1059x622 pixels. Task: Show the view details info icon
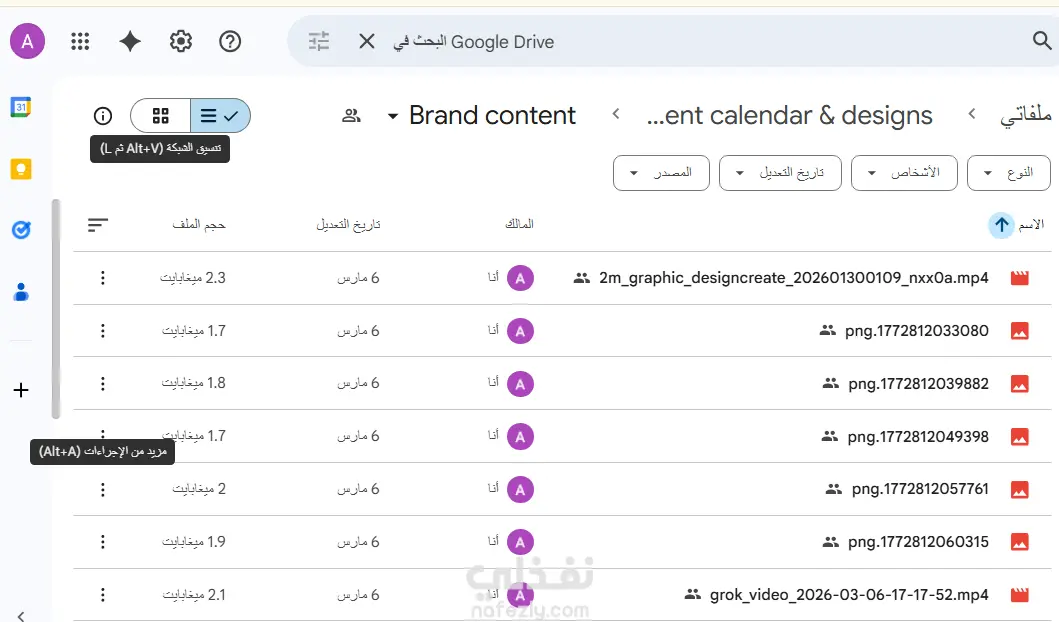click(103, 116)
